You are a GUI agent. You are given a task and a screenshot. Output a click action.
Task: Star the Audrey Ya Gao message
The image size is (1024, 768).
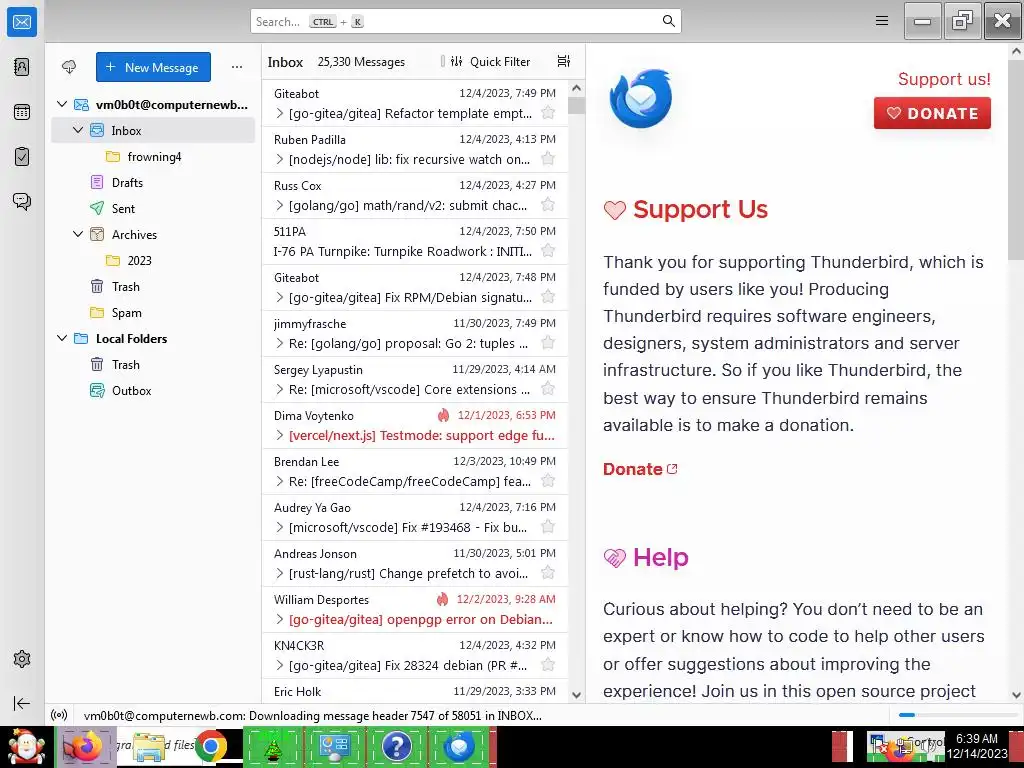pyautogui.click(x=548, y=527)
